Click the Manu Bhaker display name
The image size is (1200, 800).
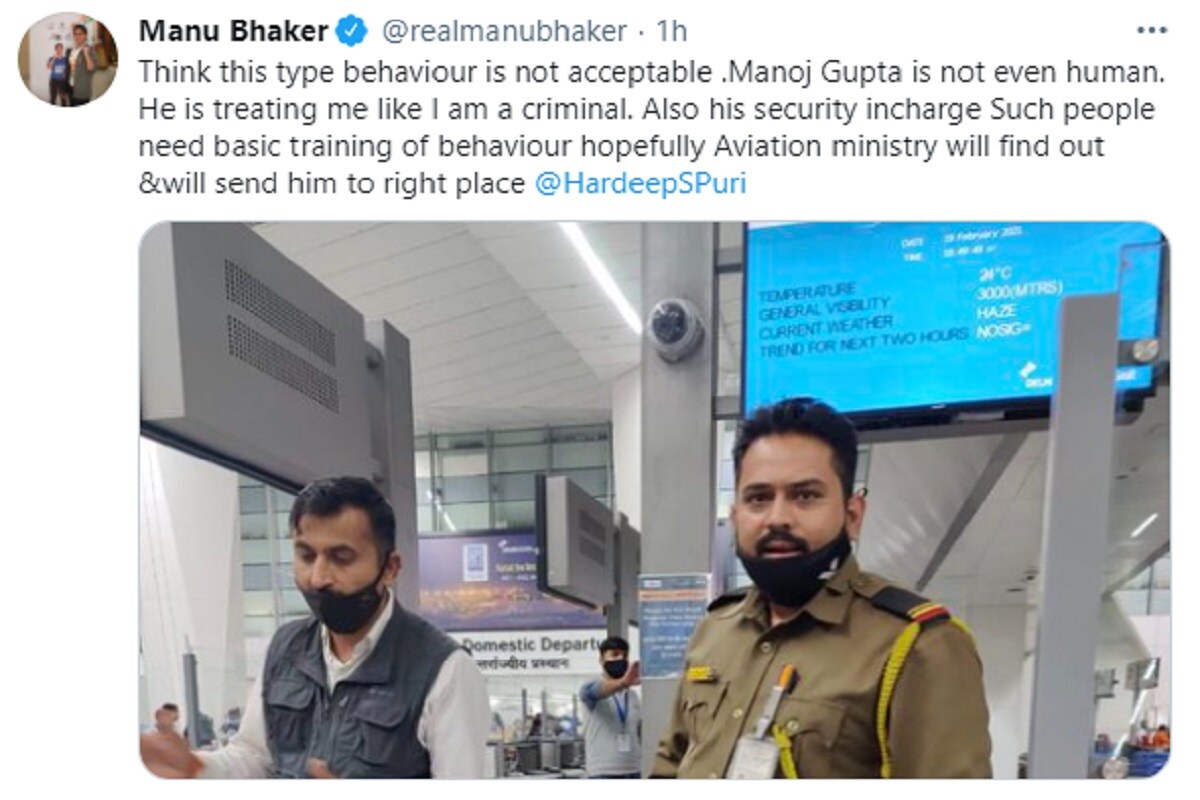tap(233, 32)
